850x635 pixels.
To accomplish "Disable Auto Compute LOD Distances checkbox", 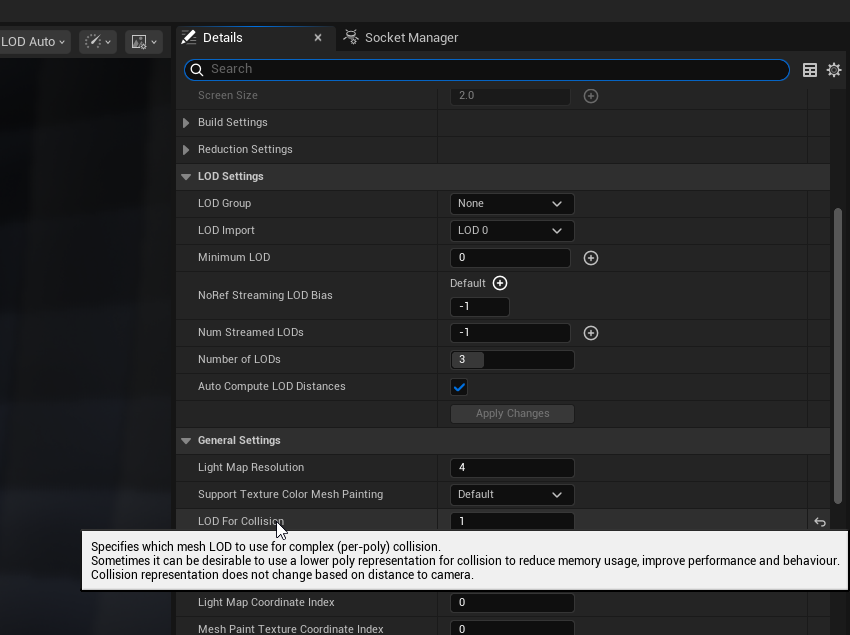I will click(x=459, y=387).
